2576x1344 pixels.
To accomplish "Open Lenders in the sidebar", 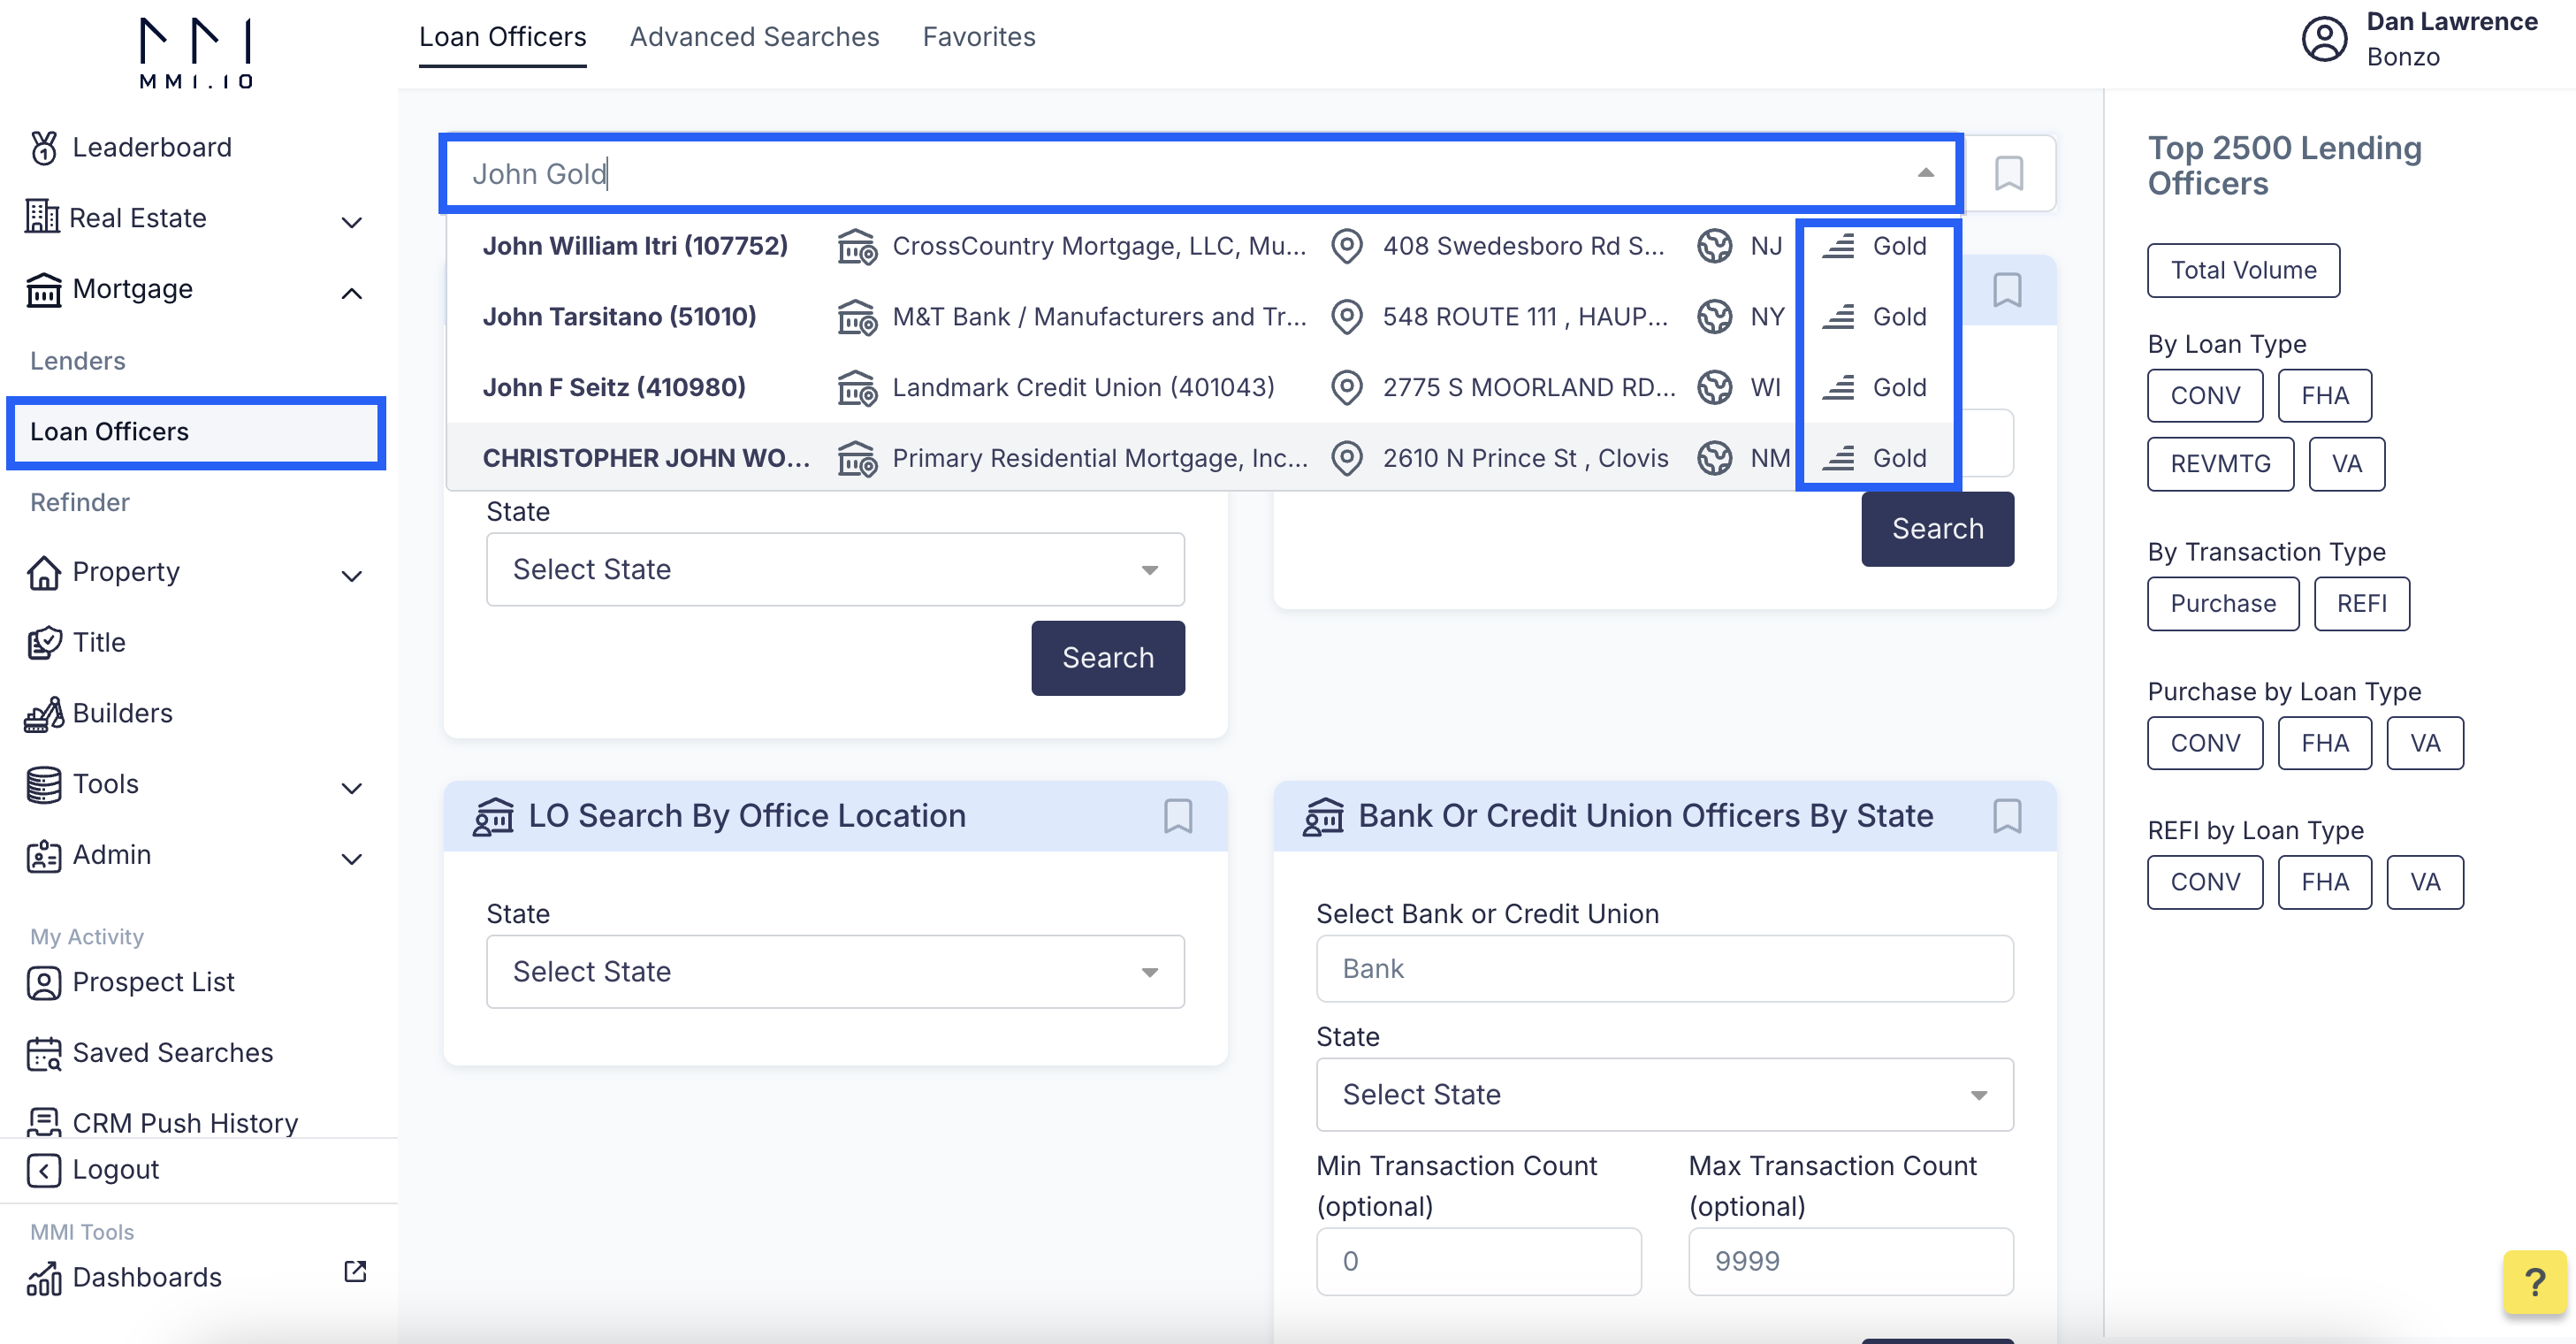I will click(77, 361).
